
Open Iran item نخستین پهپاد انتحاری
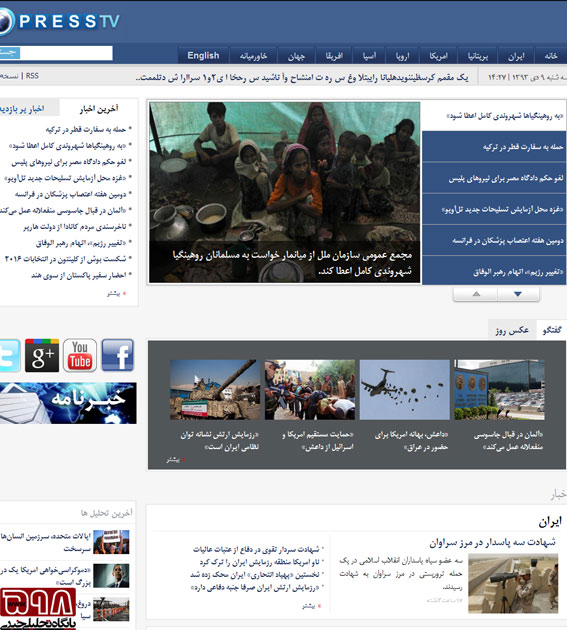click(255, 575)
